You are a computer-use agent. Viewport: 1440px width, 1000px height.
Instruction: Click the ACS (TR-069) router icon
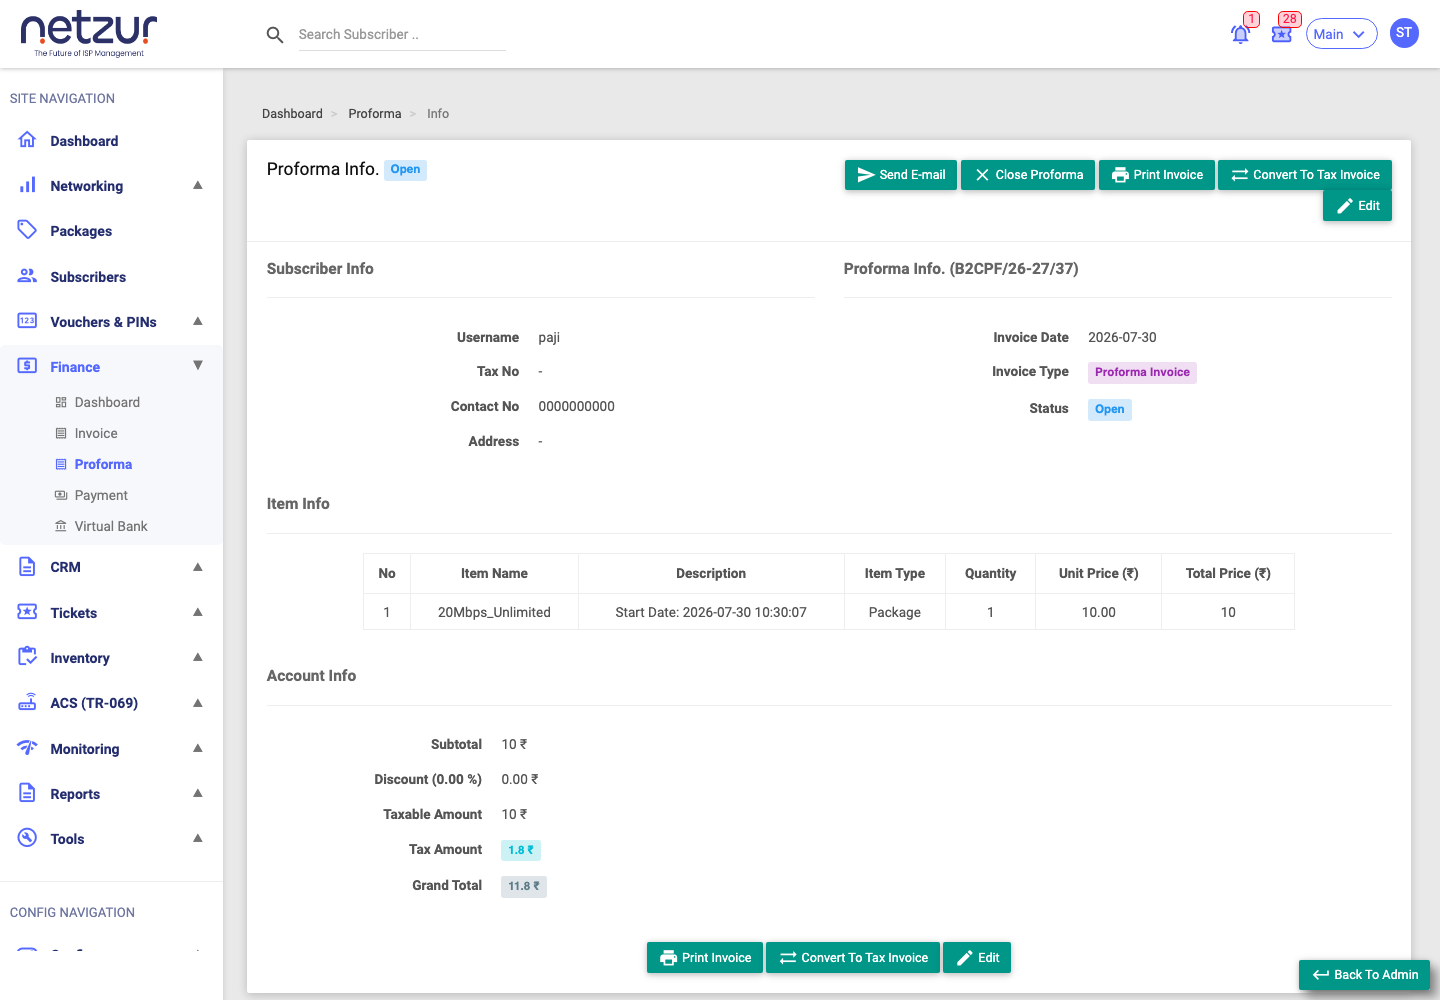click(x=27, y=702)
